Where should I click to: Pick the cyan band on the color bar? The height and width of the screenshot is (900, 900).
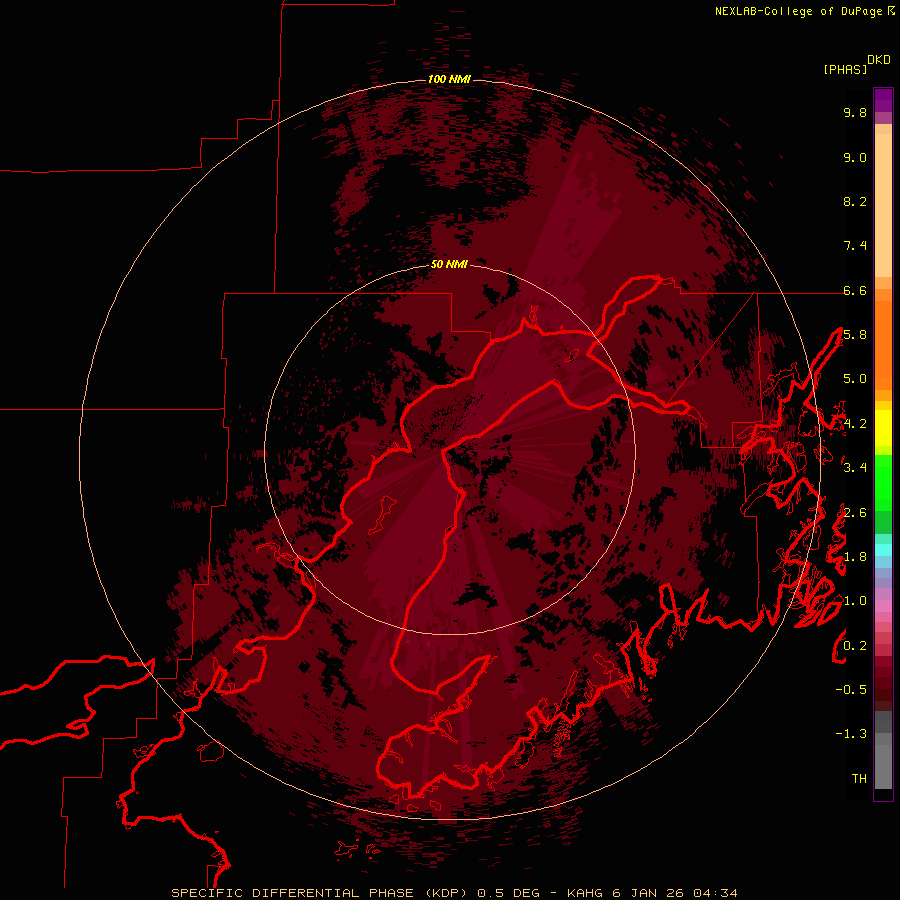click(x=883, y=550)
